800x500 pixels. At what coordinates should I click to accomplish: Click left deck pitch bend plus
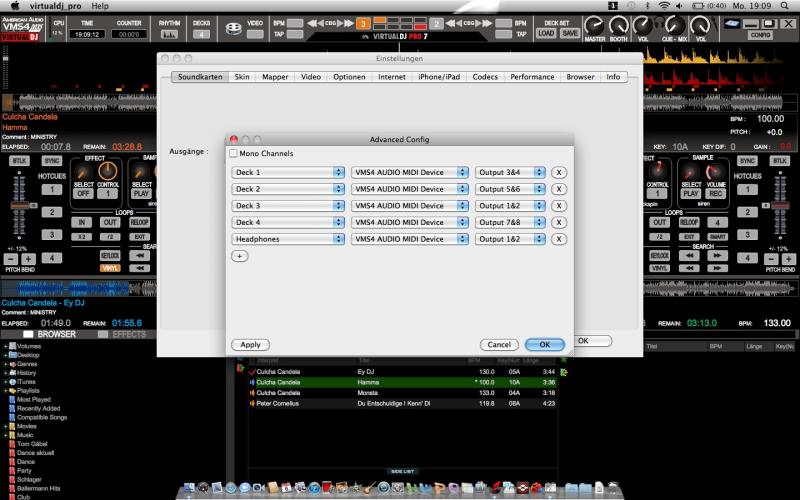tap(29, 258)
